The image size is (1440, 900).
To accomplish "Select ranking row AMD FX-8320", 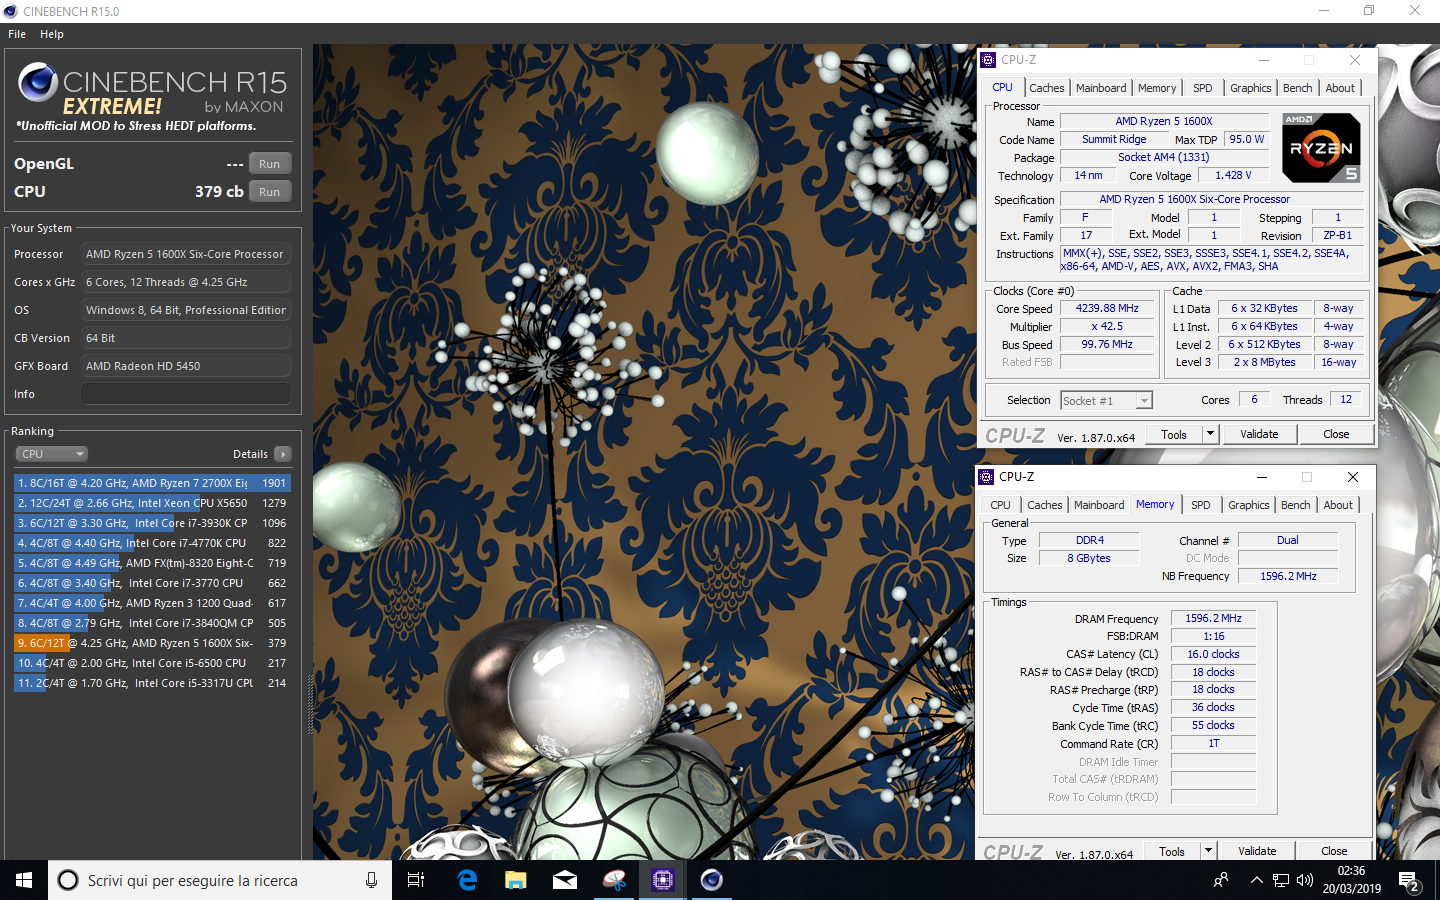I will click(152, 563).
